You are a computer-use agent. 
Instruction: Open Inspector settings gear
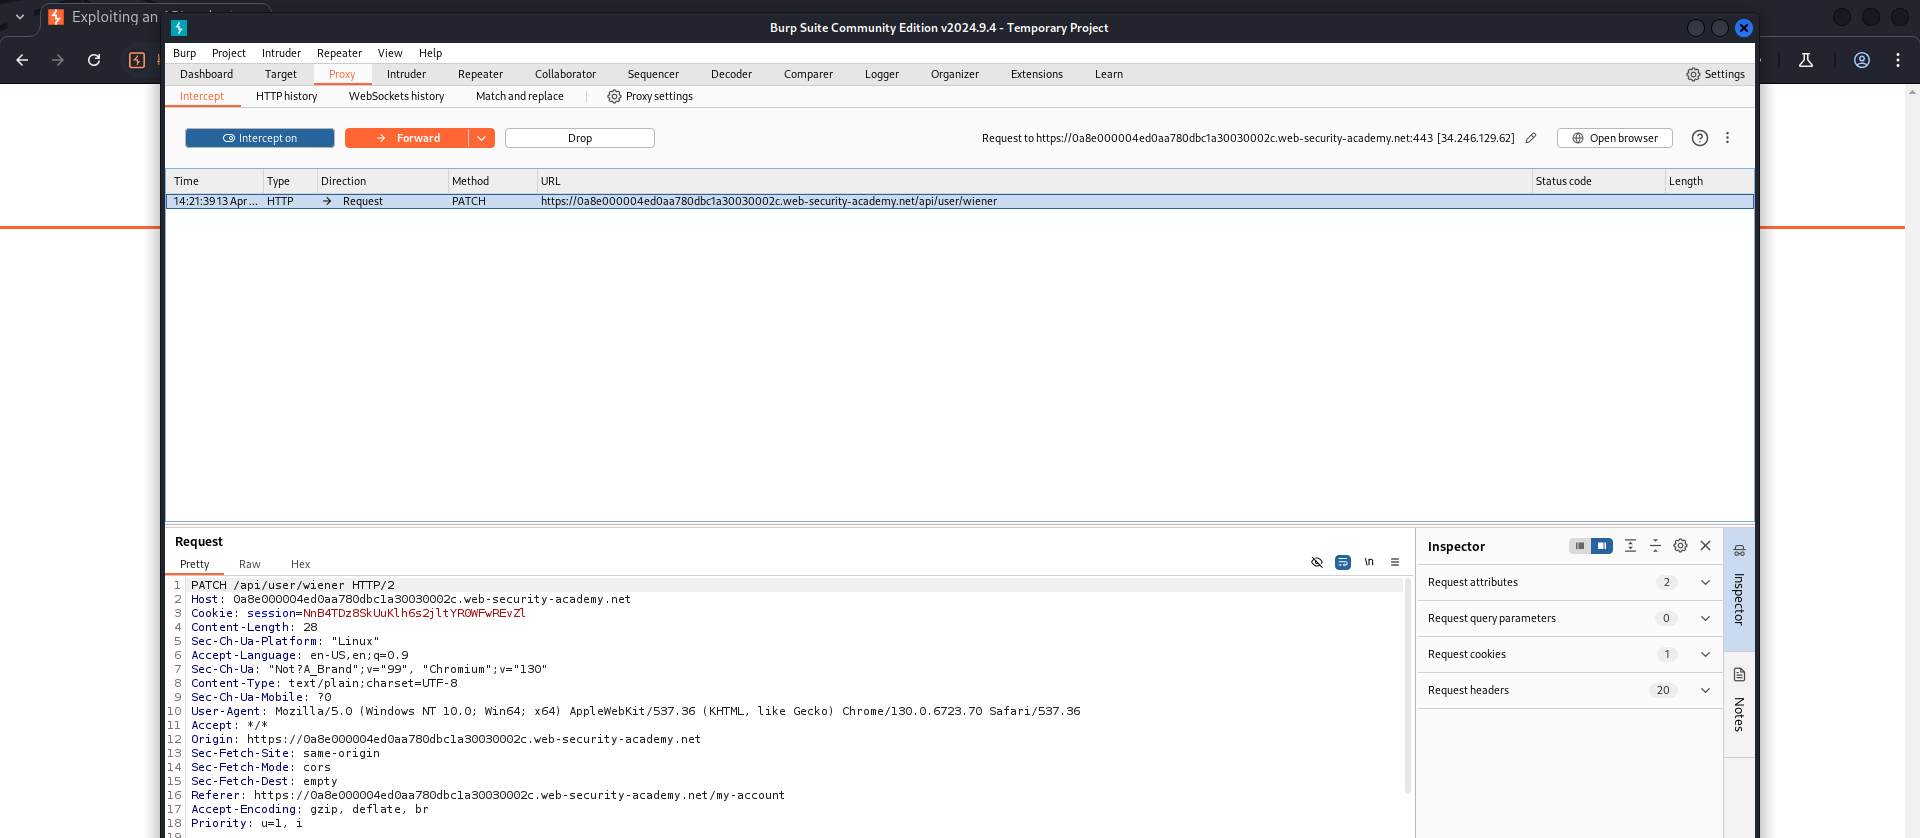point(1680,546)
